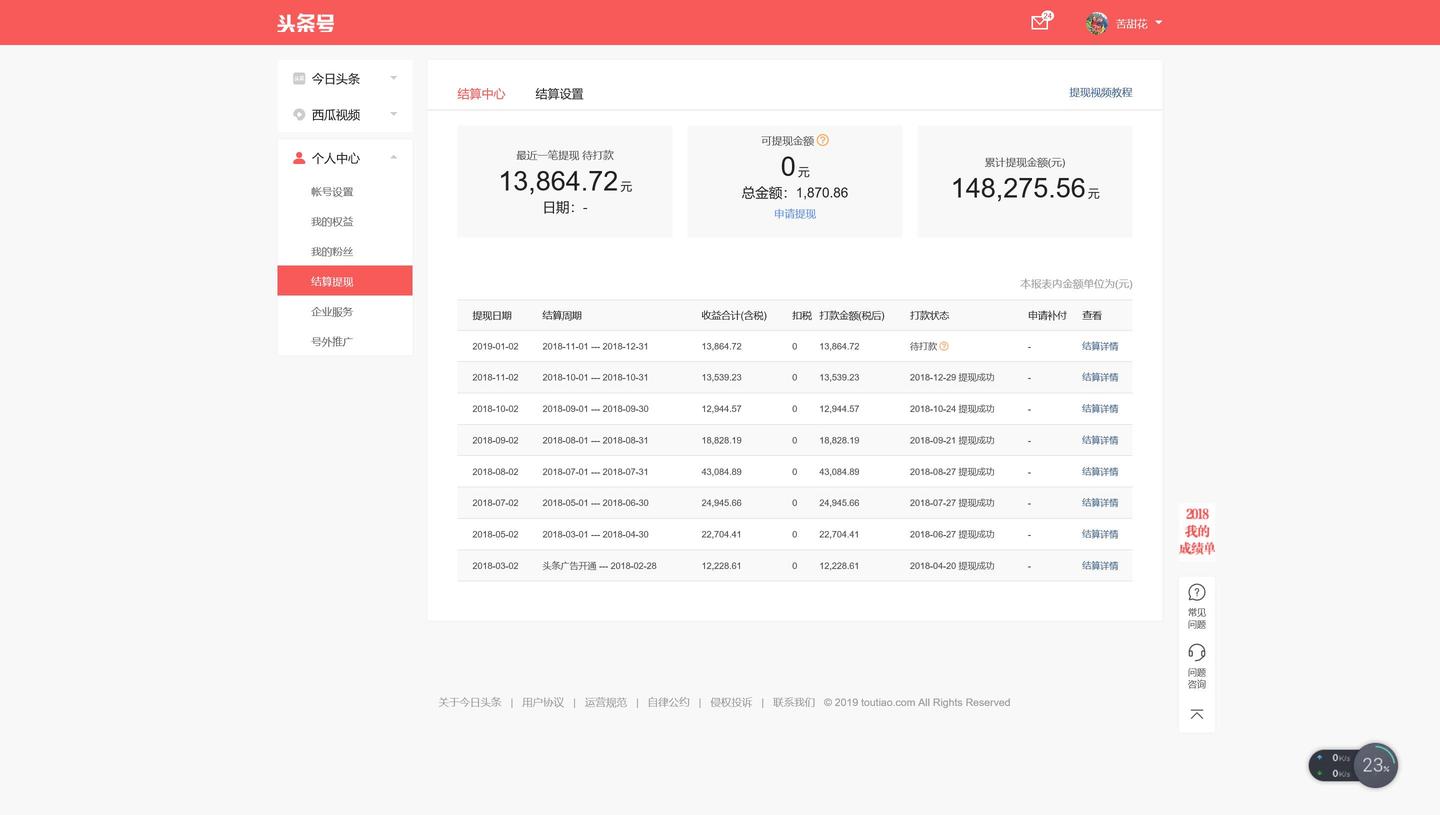1440x815 pixels.
Task: Click the period 2018-07-01 --- 2018-07-31
Action: [595, 472]
